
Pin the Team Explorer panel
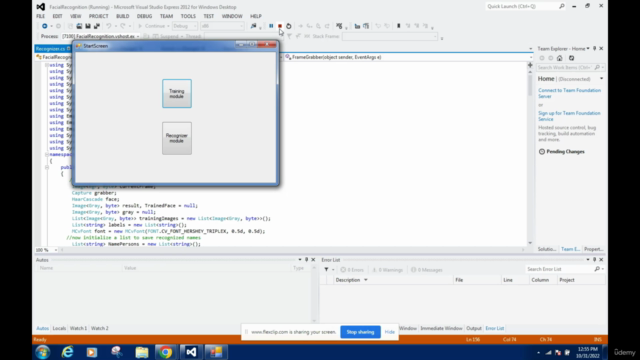[x=594, y=49]
